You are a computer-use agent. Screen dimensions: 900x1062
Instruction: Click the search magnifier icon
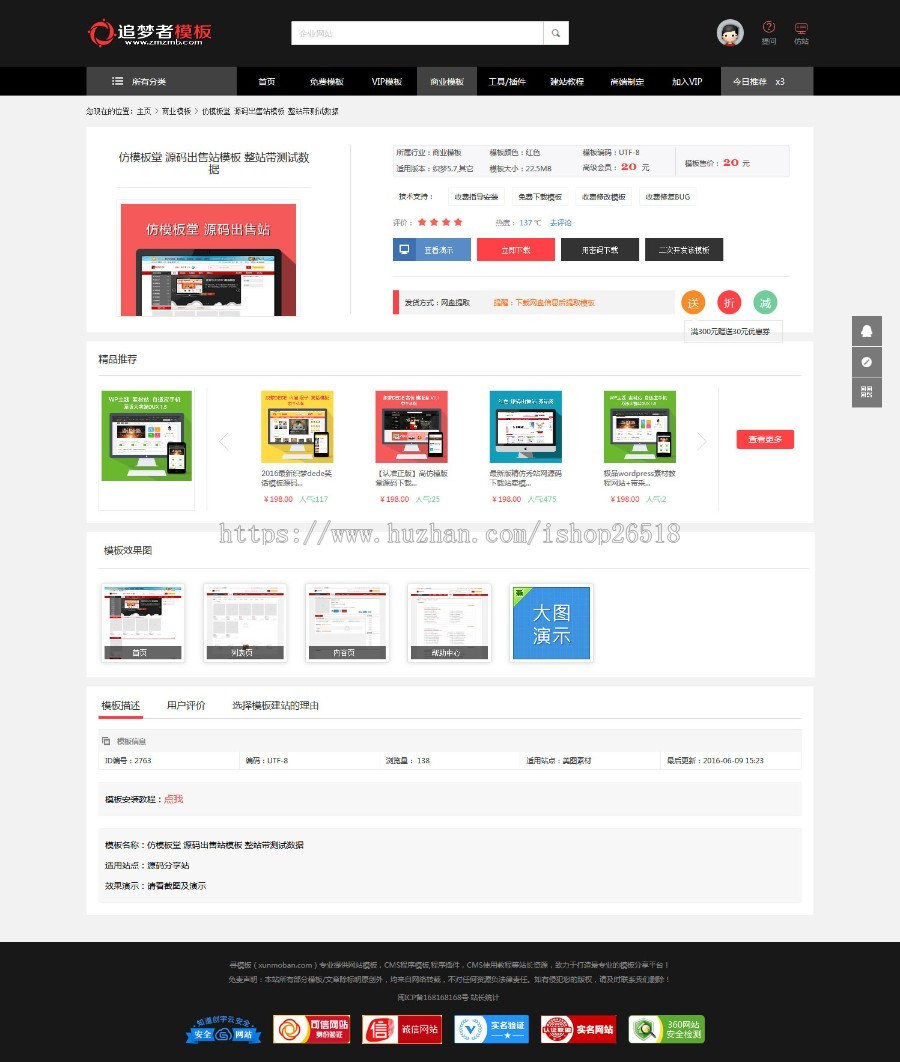(556, 33)
